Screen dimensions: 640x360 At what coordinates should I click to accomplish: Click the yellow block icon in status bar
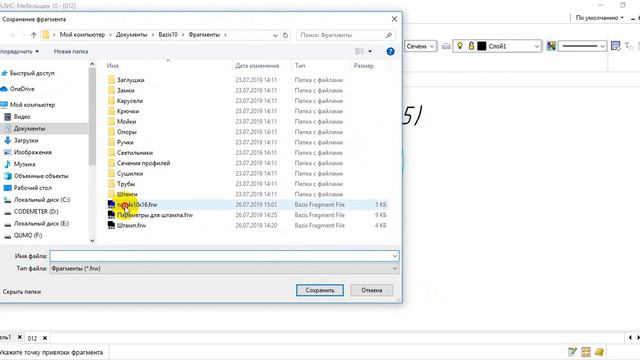click(x=599, y=352)
